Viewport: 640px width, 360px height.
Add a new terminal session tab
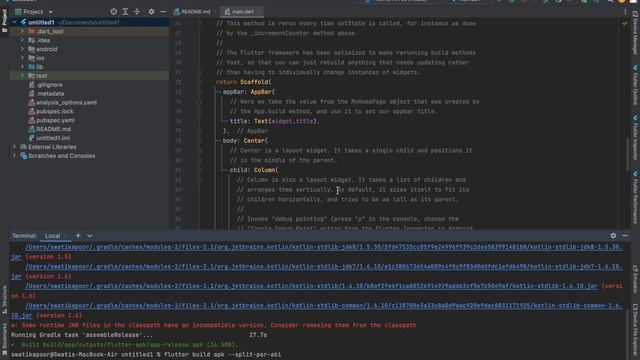pyautogui.click(x=78, y=236)
